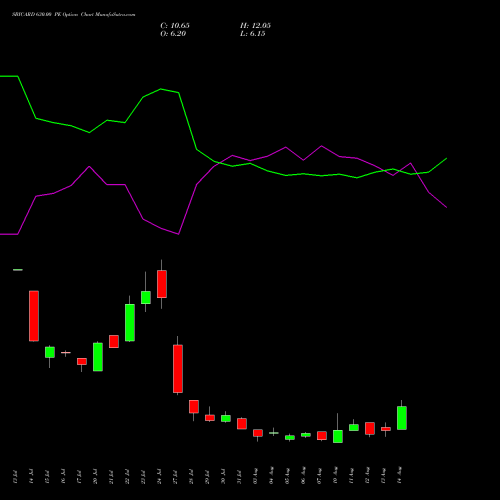Click the 27 Jul date label
The height and width of the screenshot is (500, 500).
pyautogui.click(x=175, y=477)
